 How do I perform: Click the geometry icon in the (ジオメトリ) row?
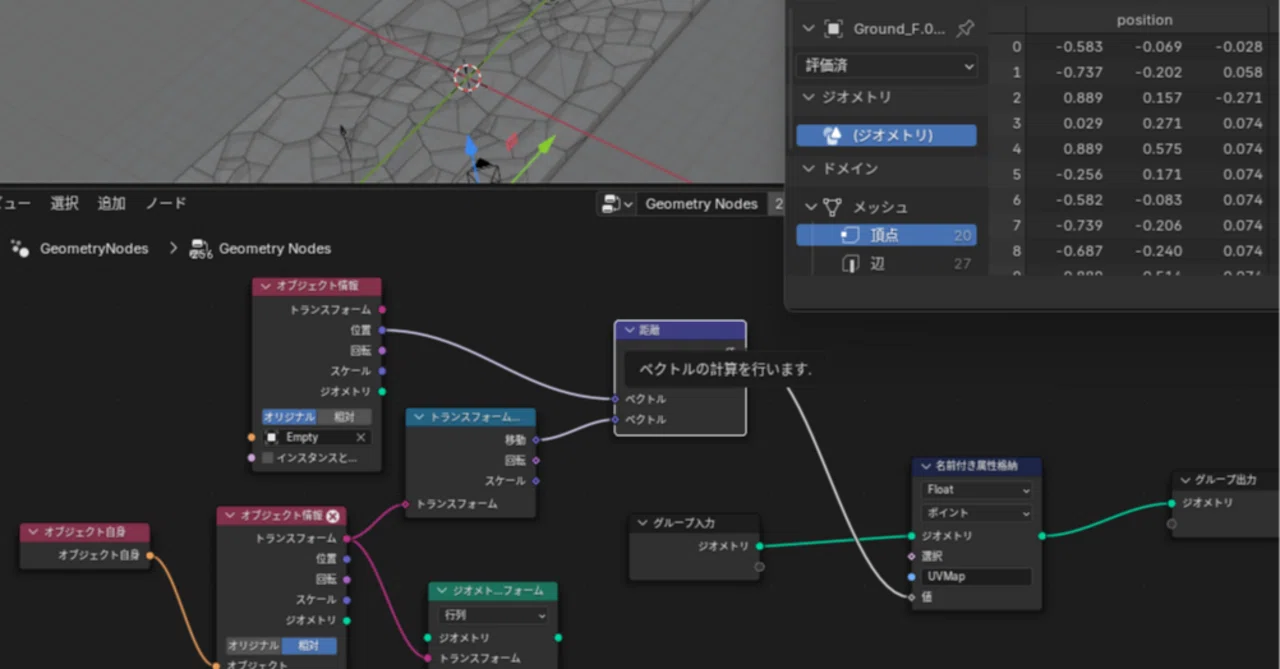(832, 135)
